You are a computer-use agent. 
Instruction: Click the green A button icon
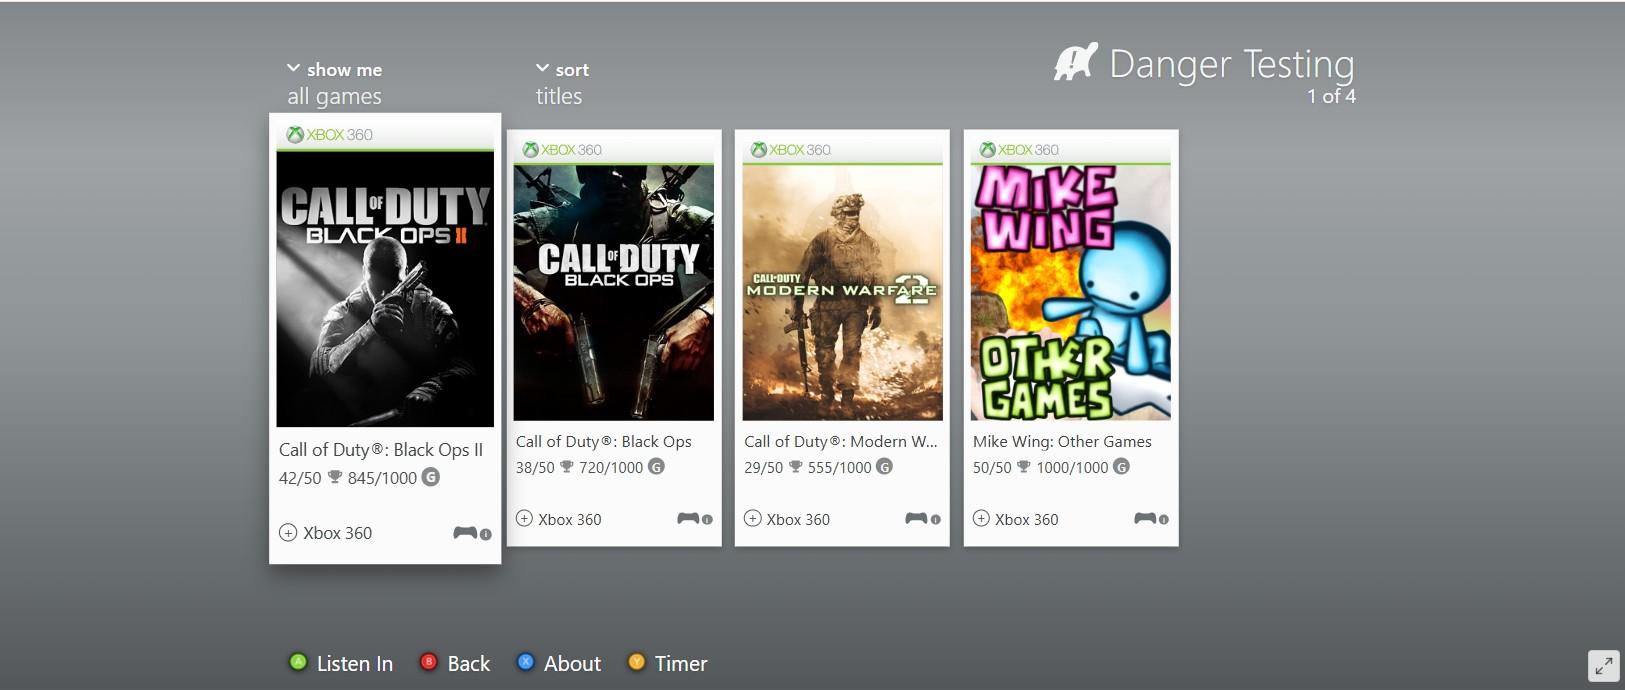[x=297, y=662]
